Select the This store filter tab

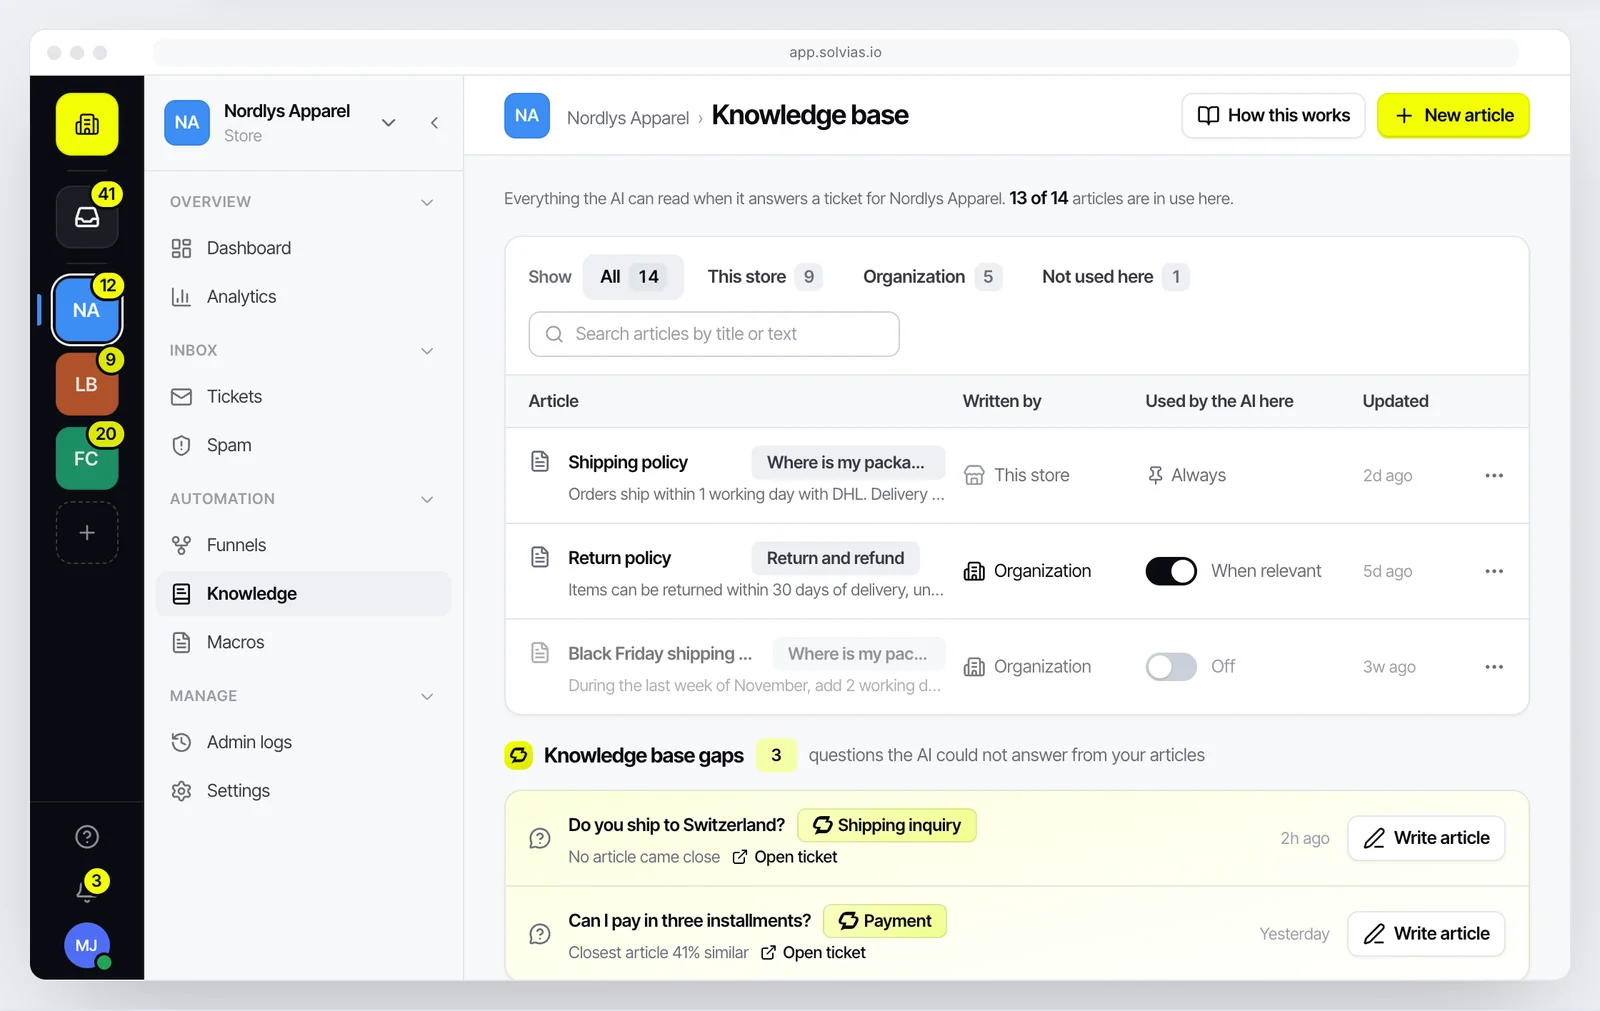pyautogui.click(x=764, y=277)
